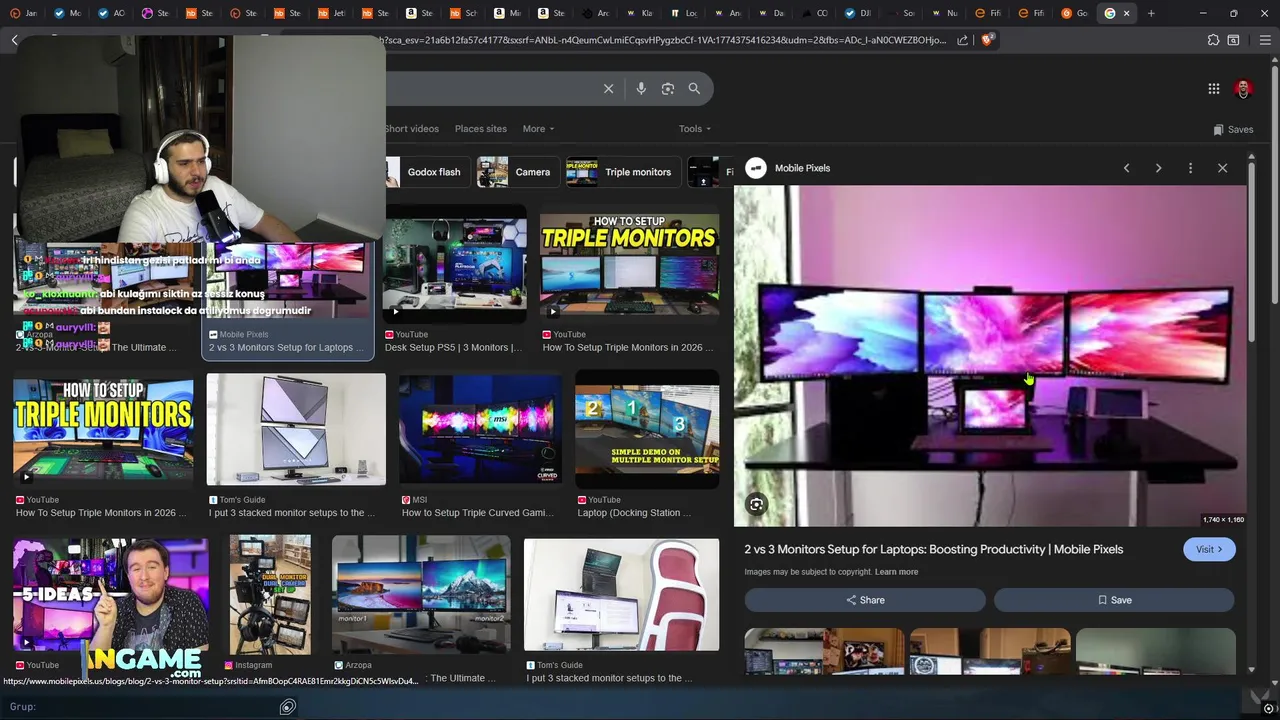Open browser extensions puzzle icon
Viewport: 1280px width, 720px height.
pyautogui.click(x=1213, y=40)
